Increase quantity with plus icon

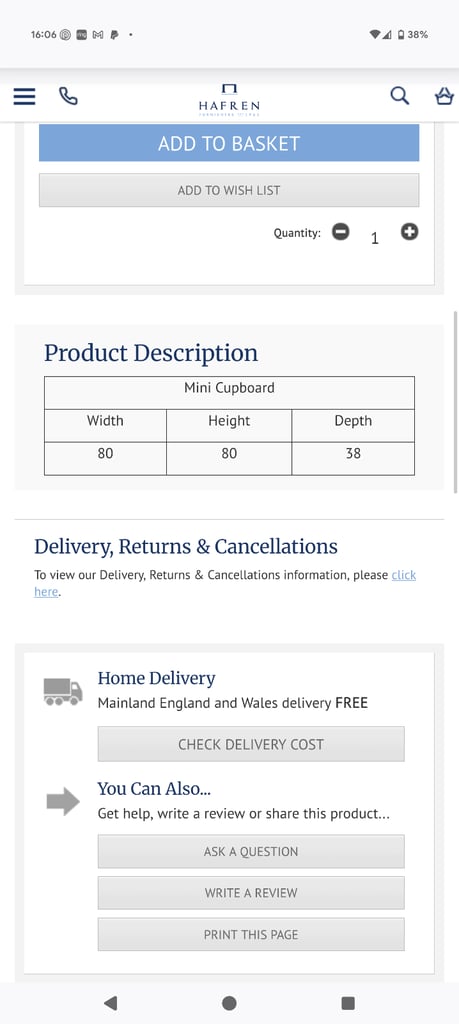click(x=409, y=231)
